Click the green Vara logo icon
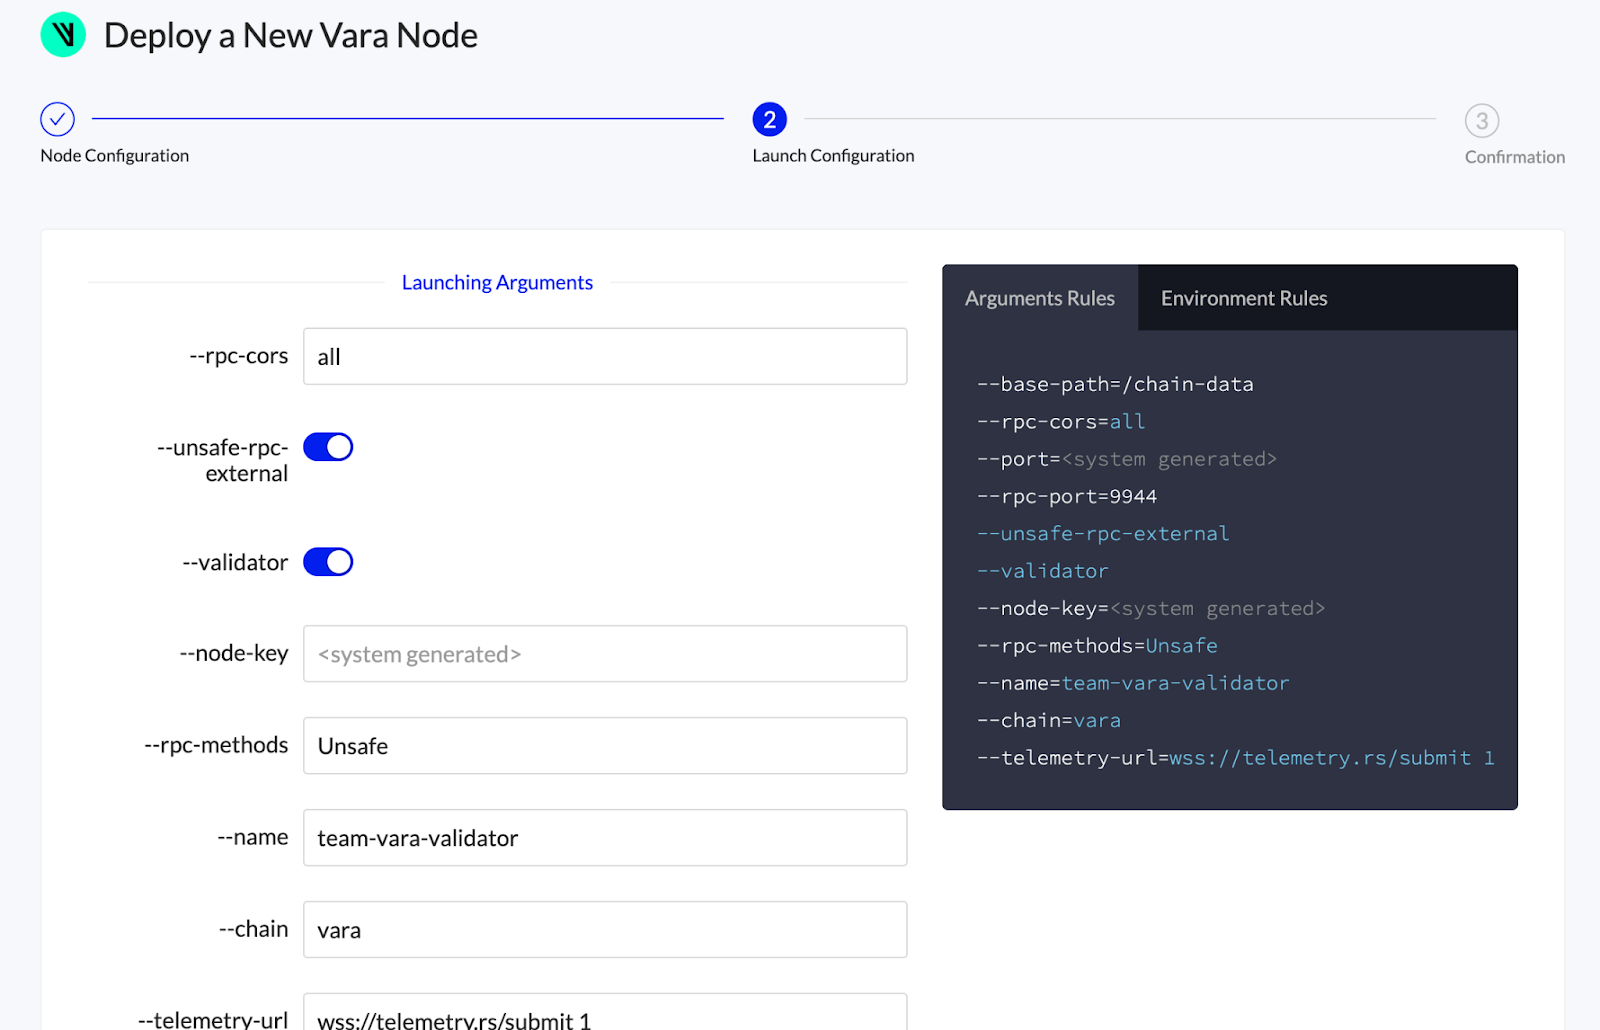 point(63,35)
